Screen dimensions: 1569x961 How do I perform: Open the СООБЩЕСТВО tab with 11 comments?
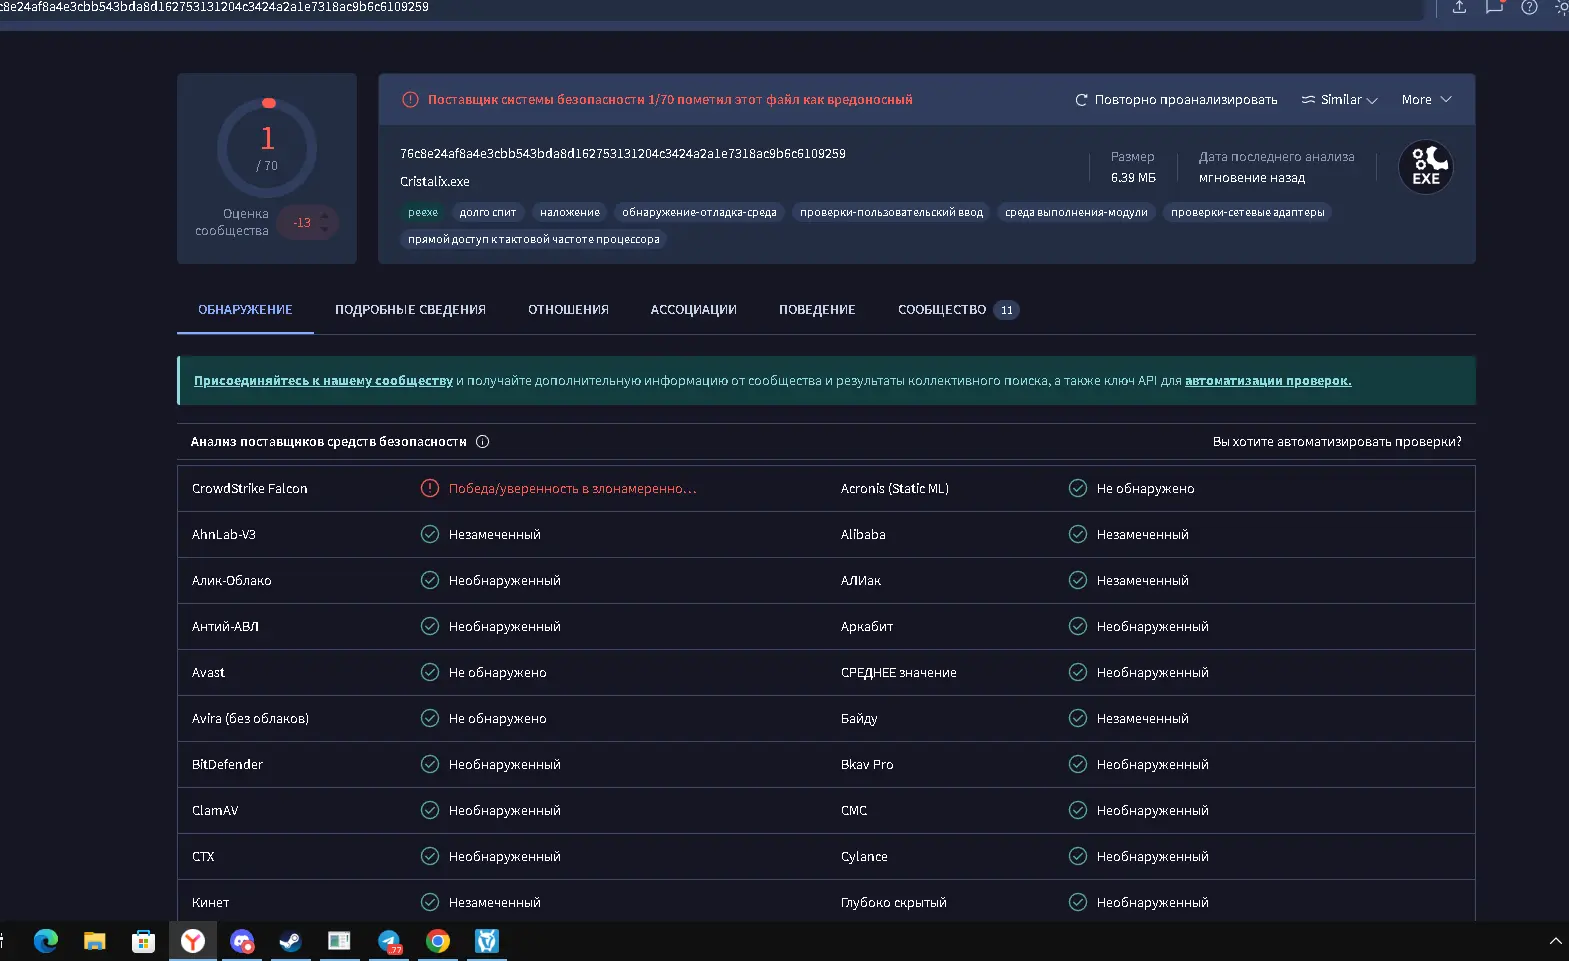point(958,310)
